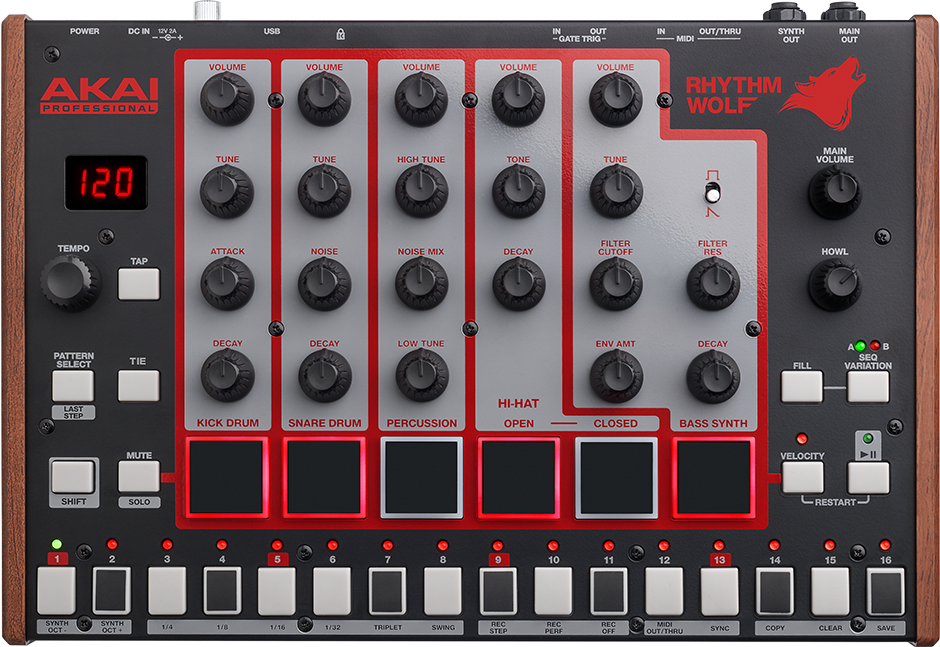Image resolution: width=940 pixels, height=647 pixels.
Task: Click the Bass Synth Tune knob
Action: click(x=616, y=191)
